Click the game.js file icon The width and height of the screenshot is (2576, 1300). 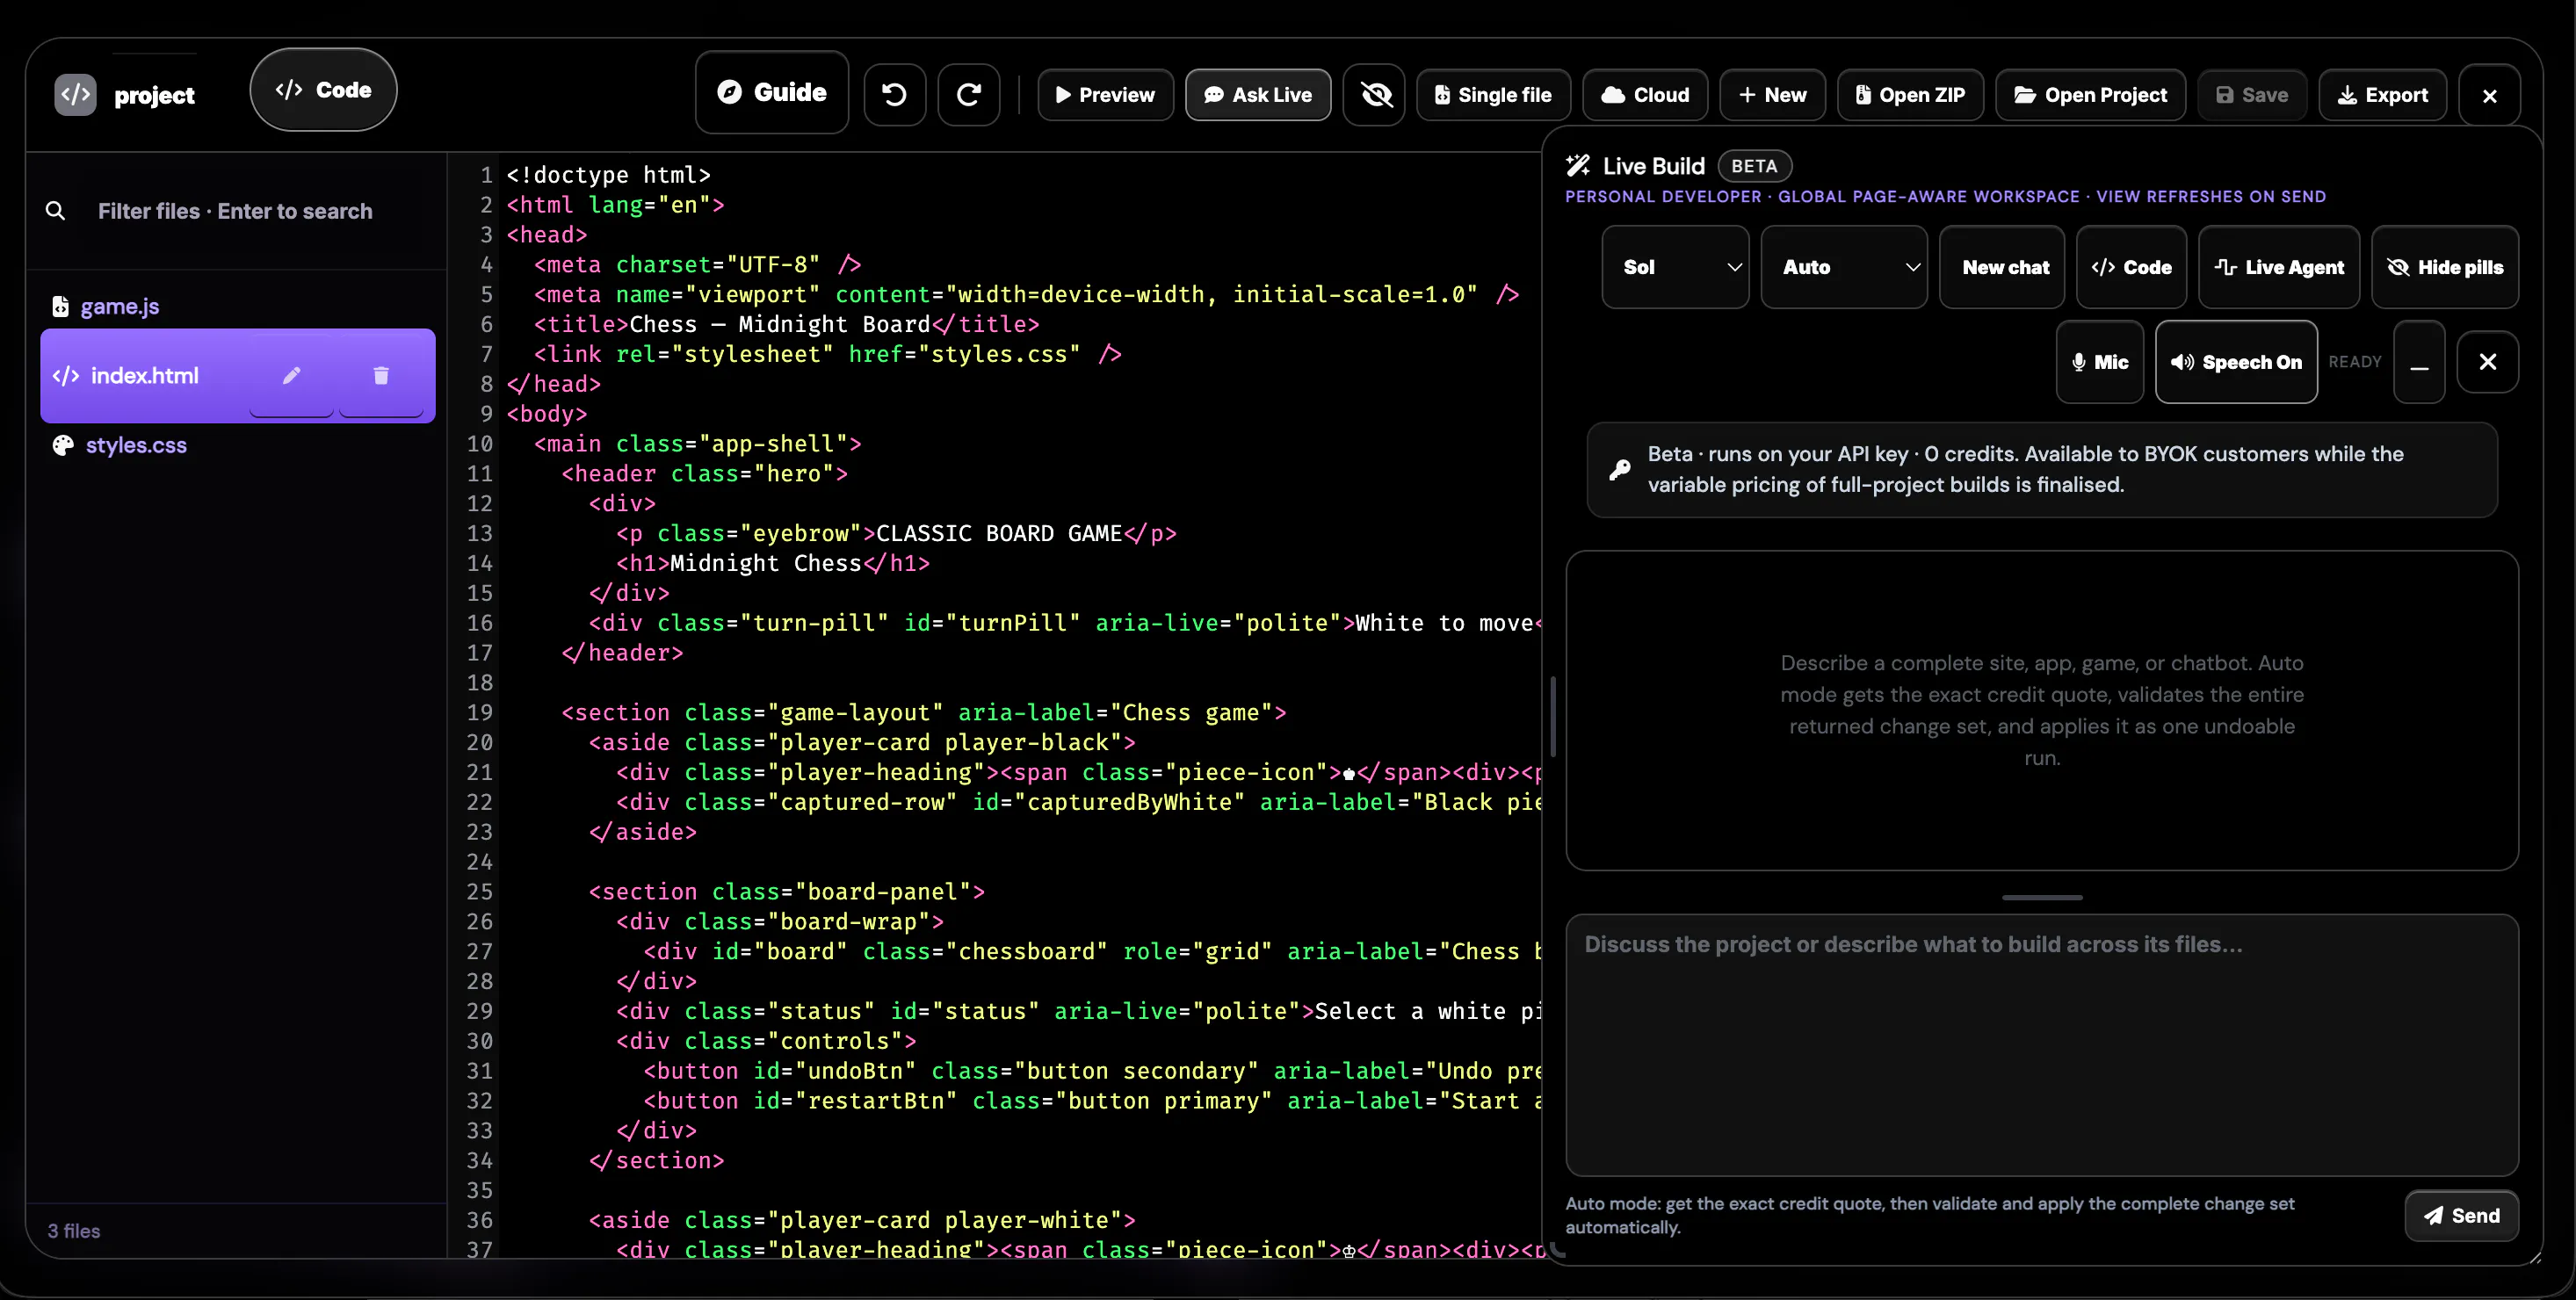coord(60,306)
